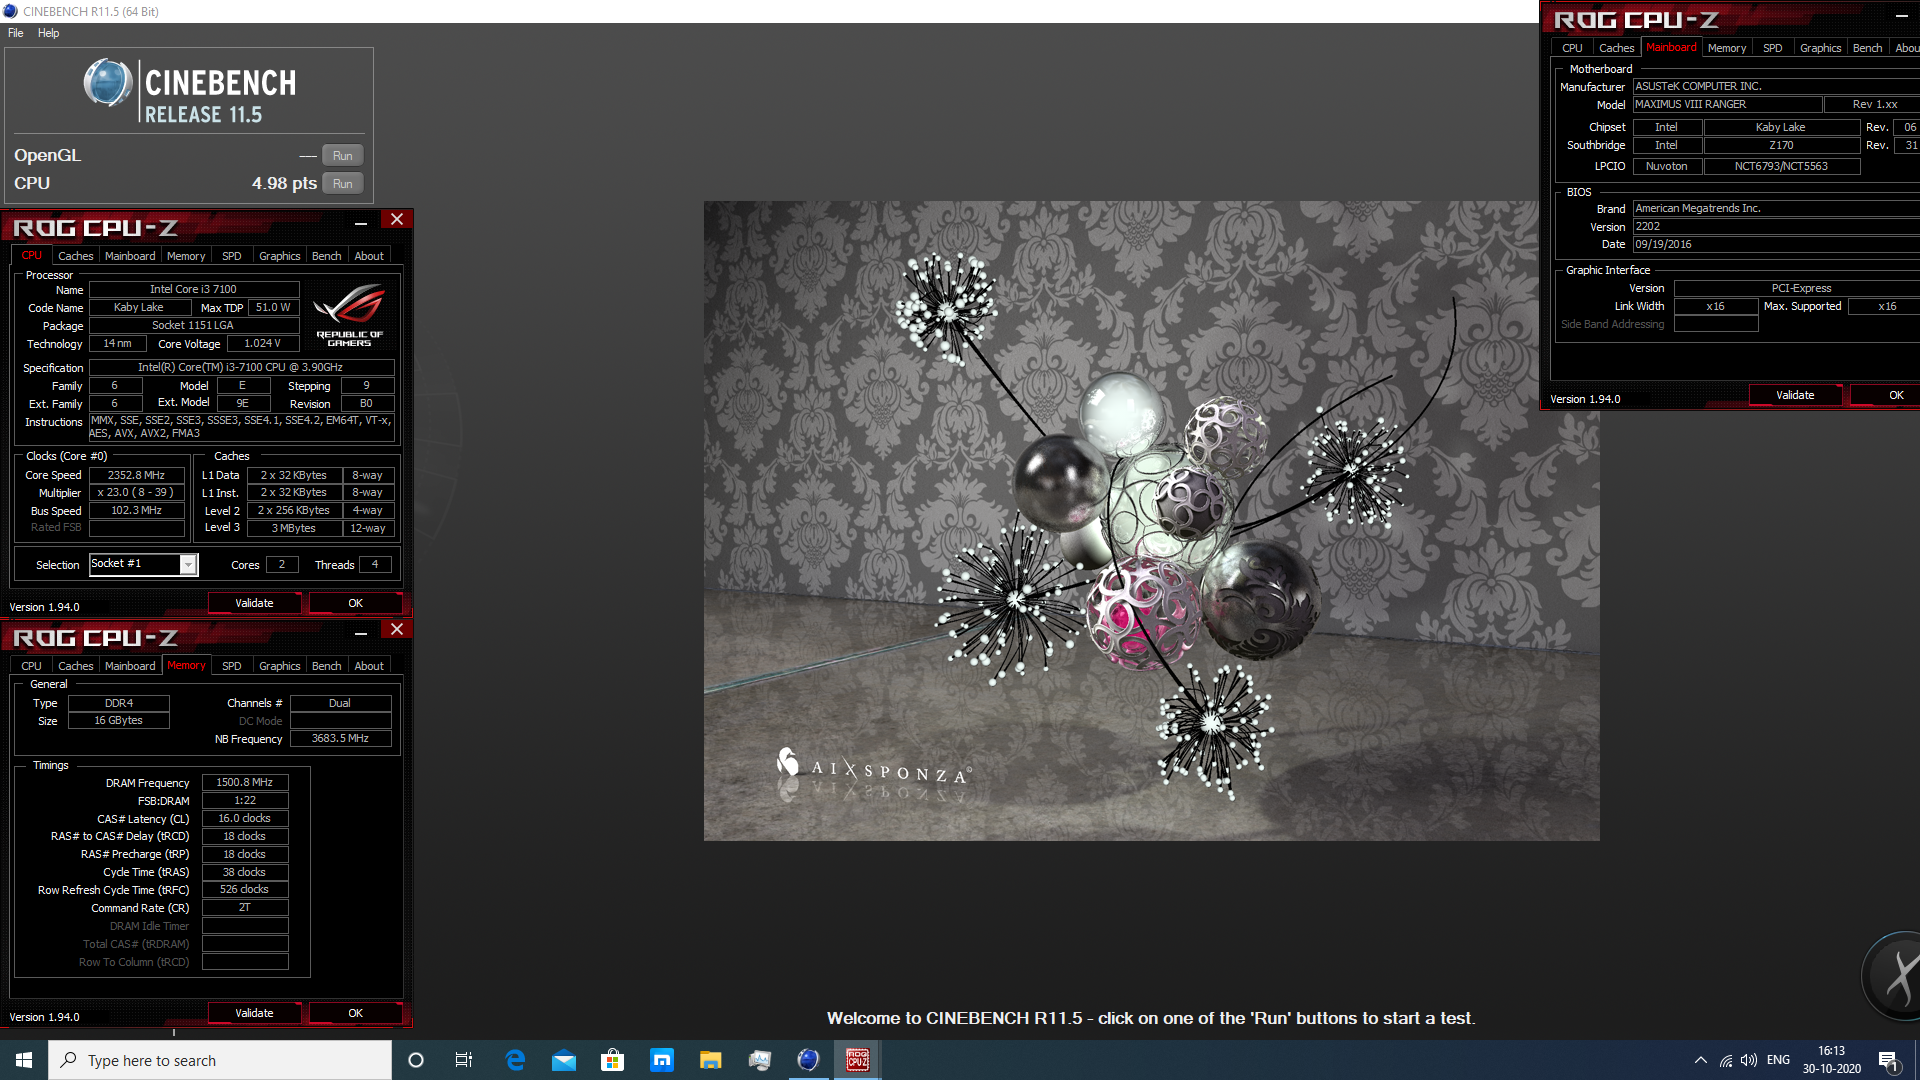Select CPU tab in Memory CPU-Z window
The image size is (1920, 1080).
32,666
